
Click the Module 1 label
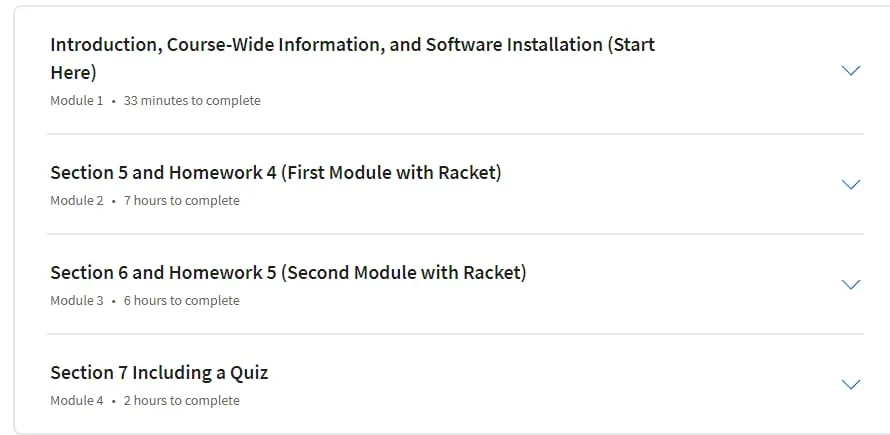77,101
